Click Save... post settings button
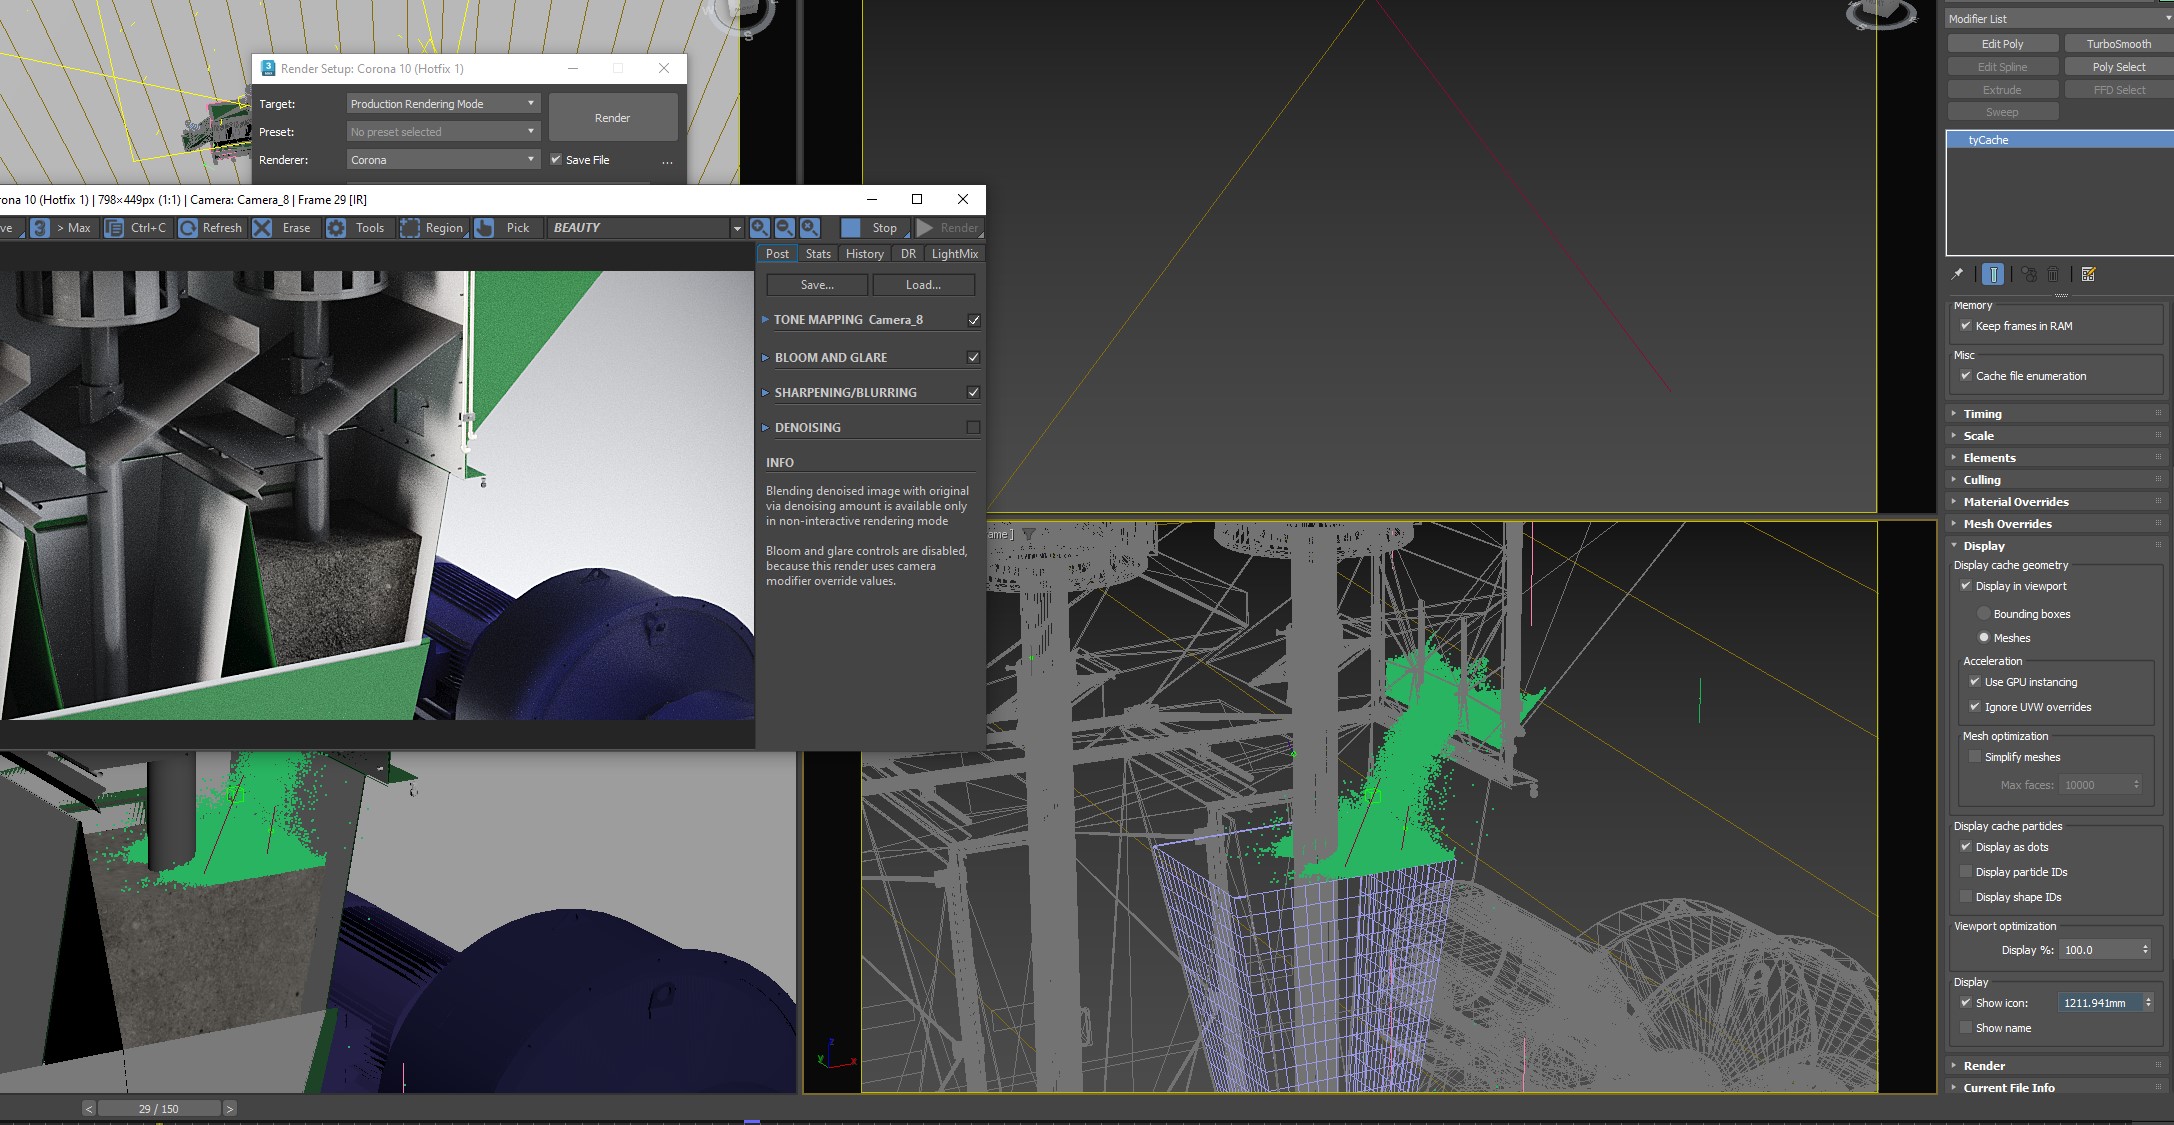The image size is (2174, 1125). 817,285
